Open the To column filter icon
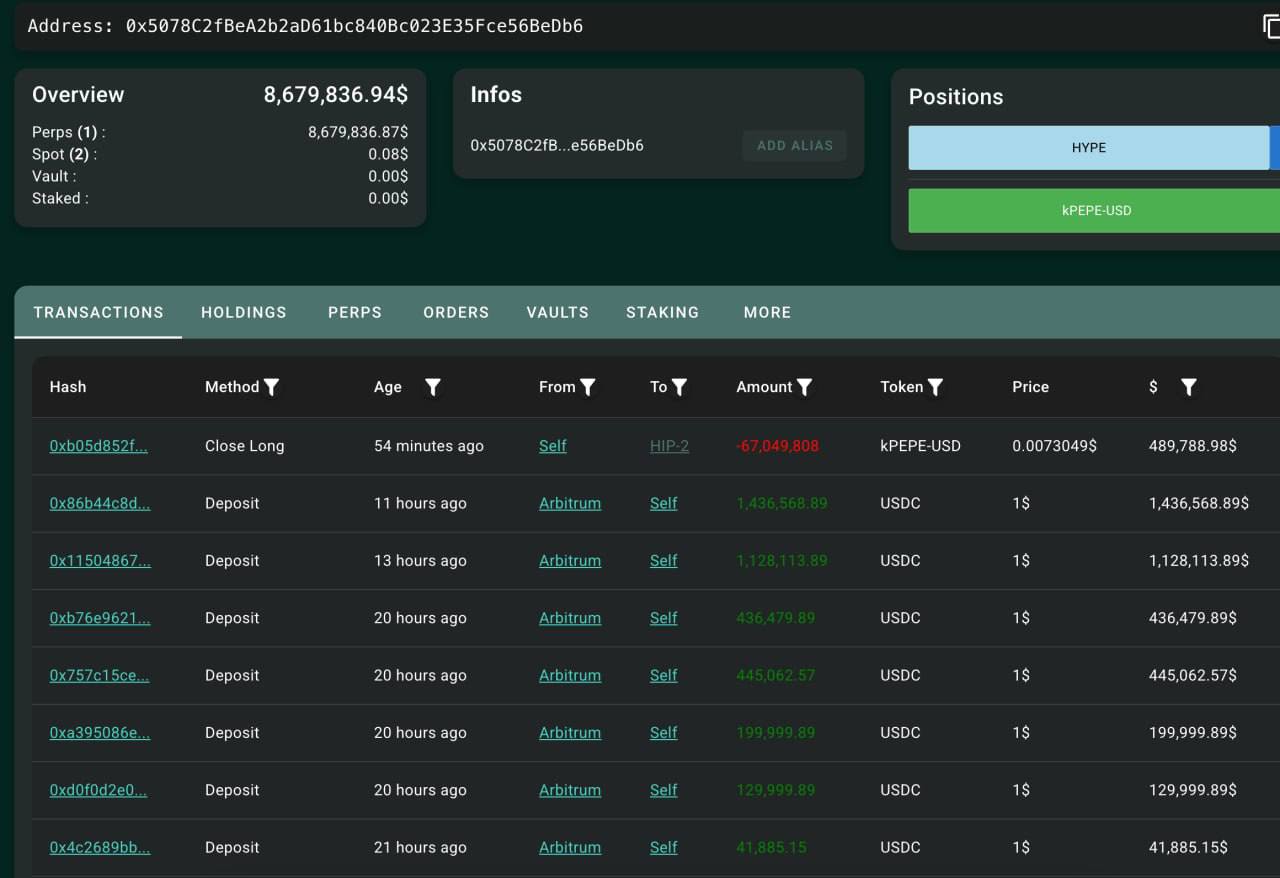The height and width of the screenshot is (878, 1280). [679, 387]
